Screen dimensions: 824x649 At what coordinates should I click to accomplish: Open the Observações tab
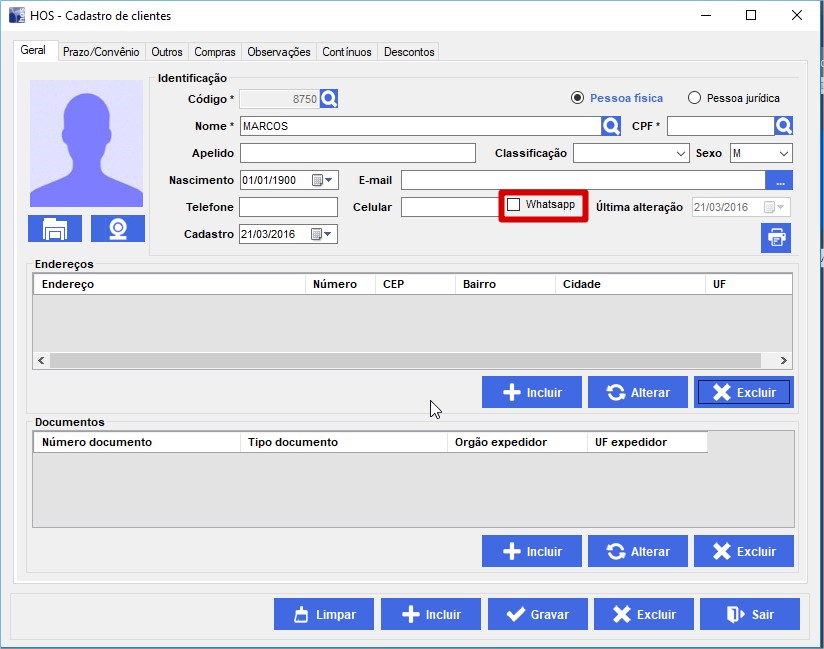[x=279, y=52]
